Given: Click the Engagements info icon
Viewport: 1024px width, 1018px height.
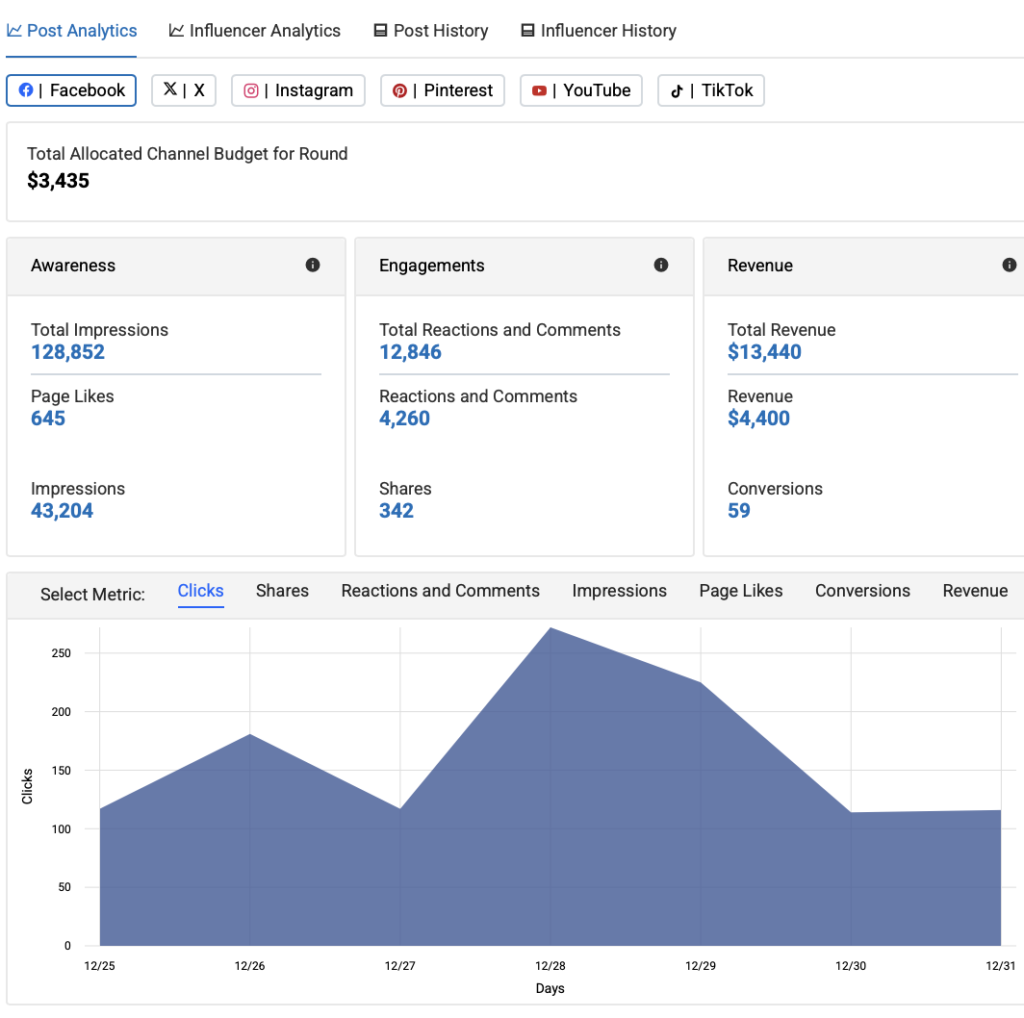Looking at the screenshot, I should click(x=661, y=265).
